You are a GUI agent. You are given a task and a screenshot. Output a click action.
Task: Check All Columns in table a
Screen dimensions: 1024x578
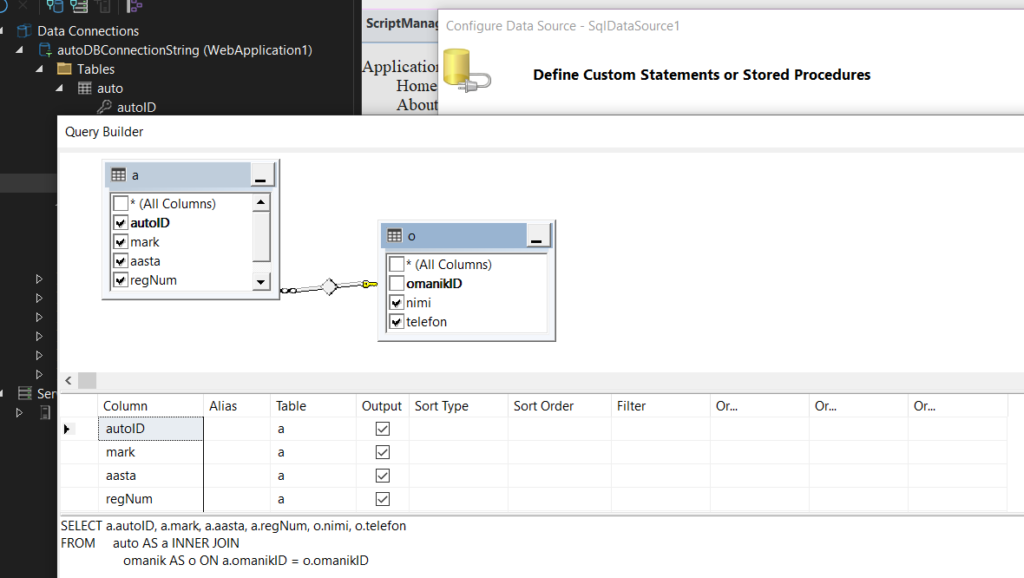click(121, 204)
